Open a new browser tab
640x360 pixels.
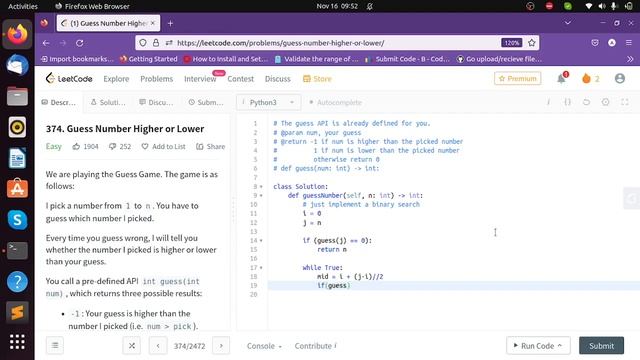[170, 23]
